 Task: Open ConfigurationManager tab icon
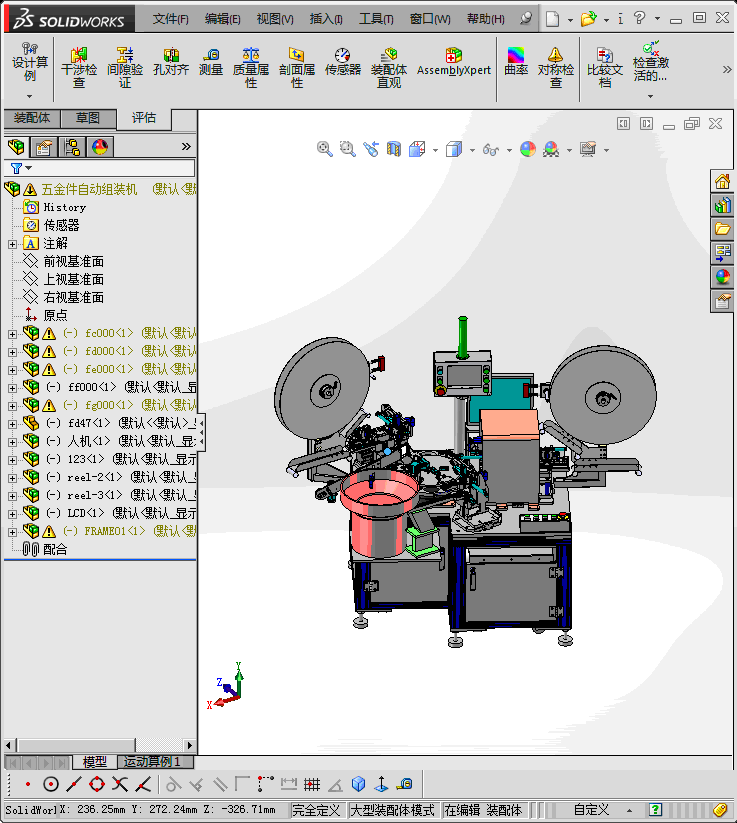(x=72, y=147)
